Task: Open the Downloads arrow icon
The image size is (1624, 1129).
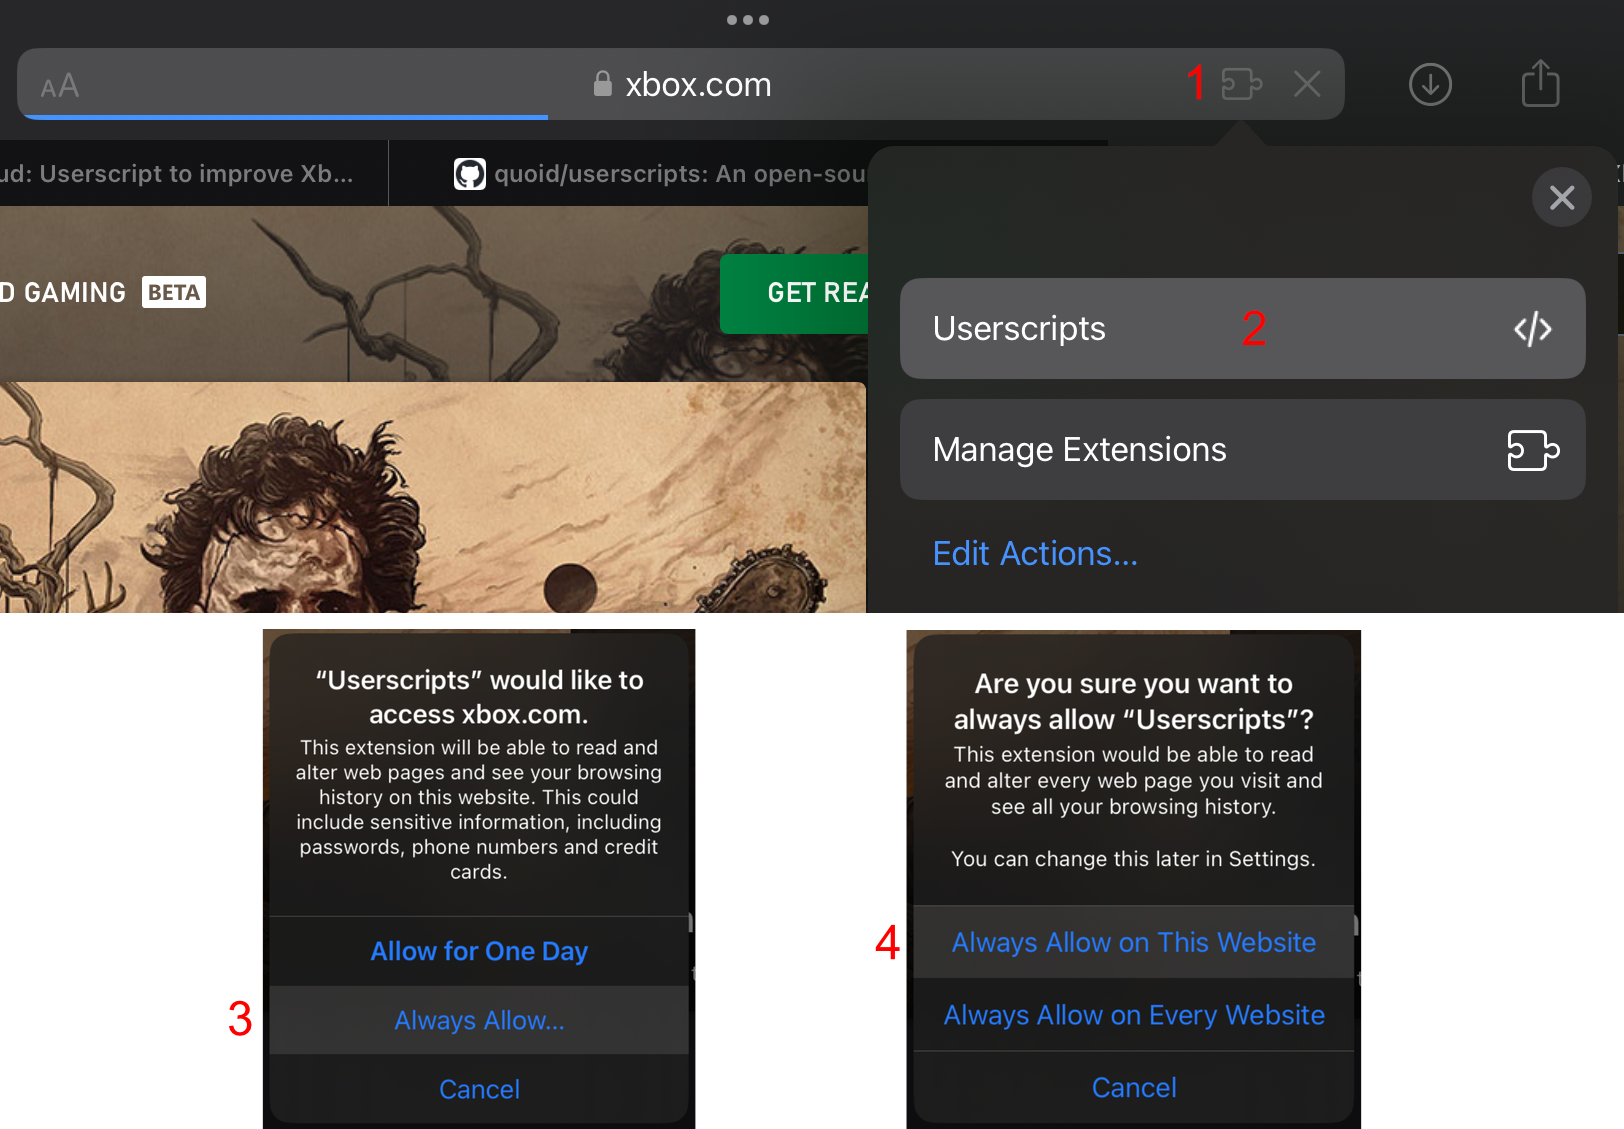Action: (1430, 84)
